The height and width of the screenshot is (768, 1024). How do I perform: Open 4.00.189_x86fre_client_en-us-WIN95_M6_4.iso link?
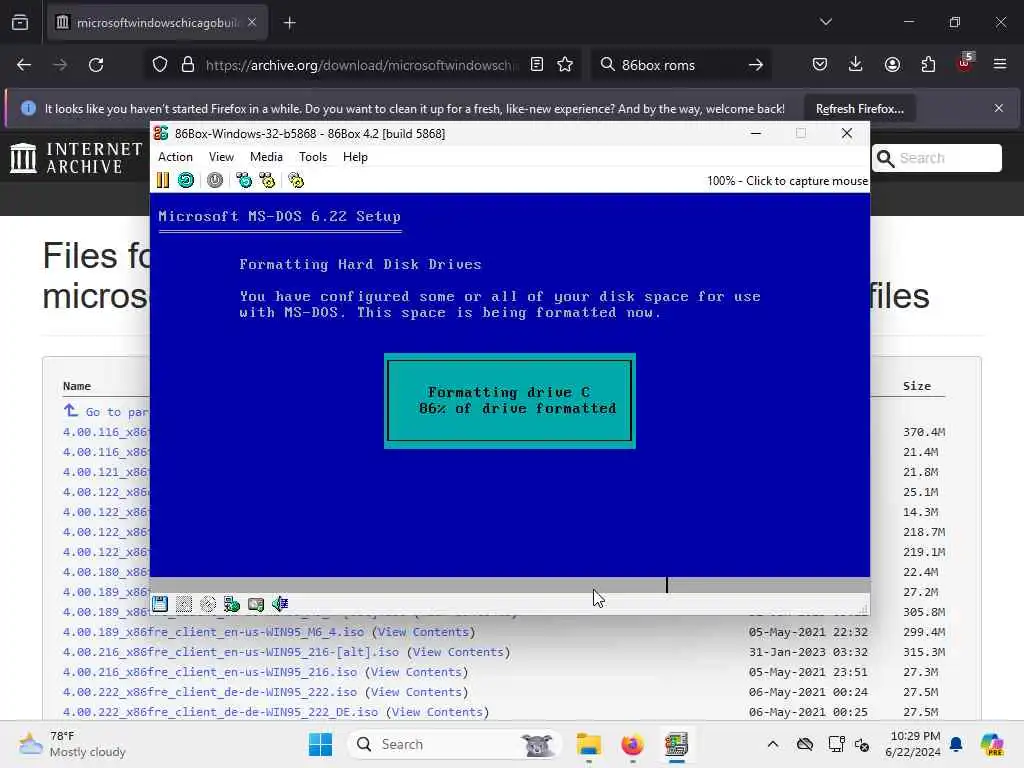point(214,632)
